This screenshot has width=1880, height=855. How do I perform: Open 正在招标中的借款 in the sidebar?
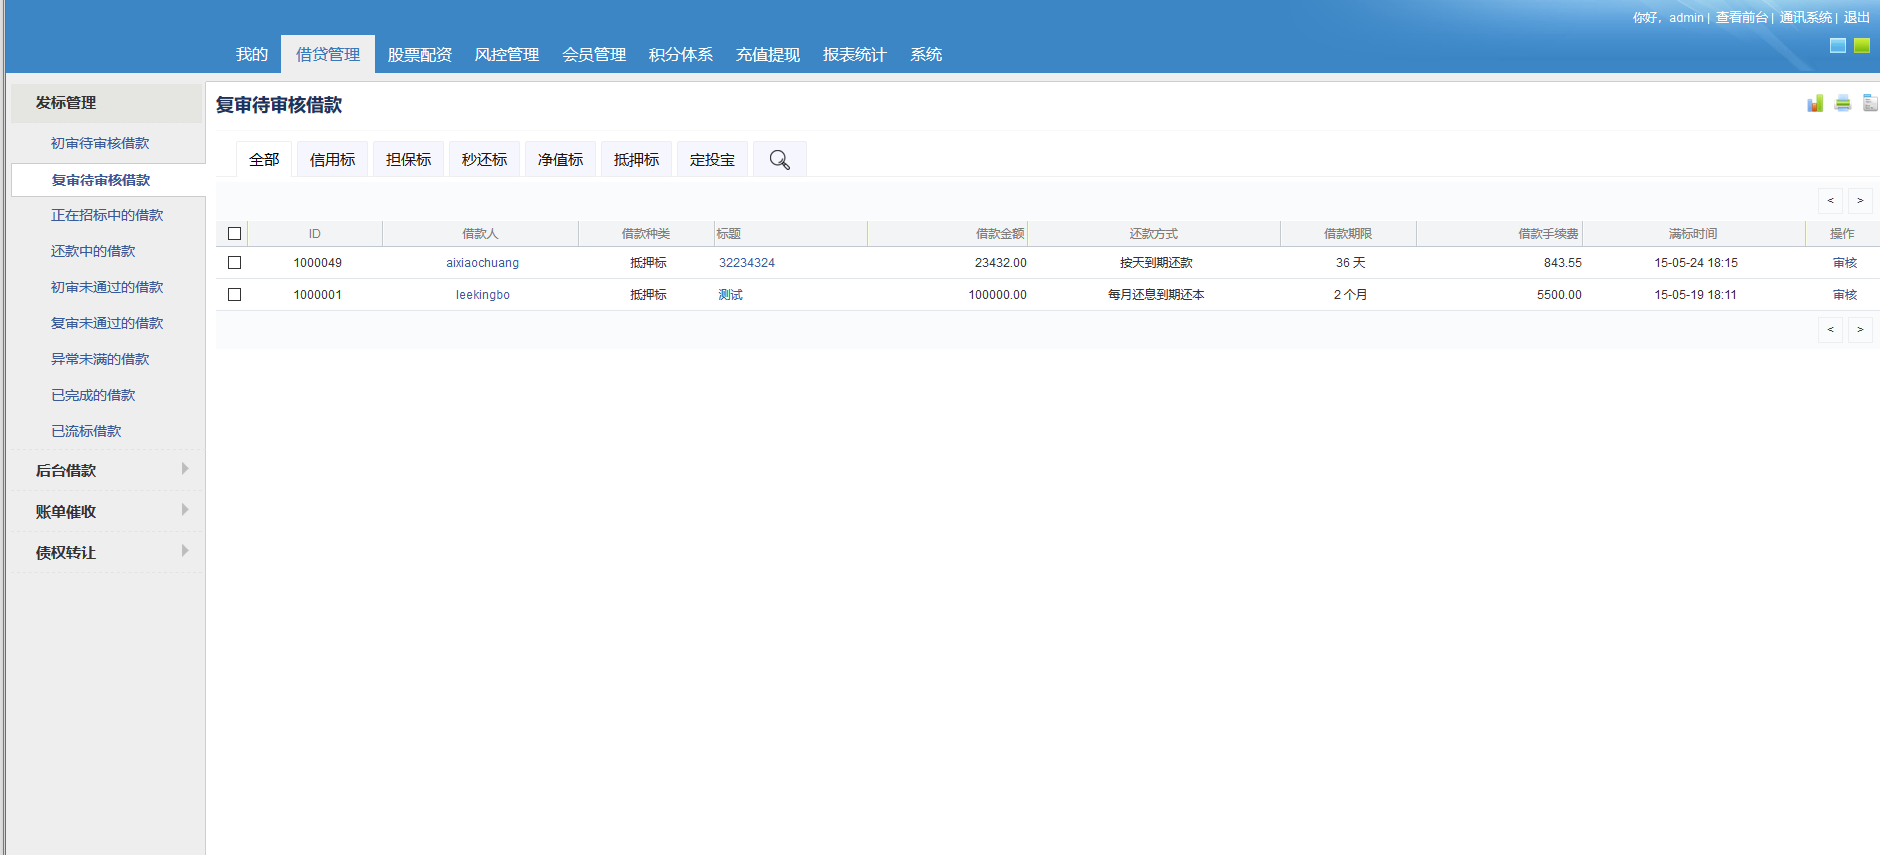tap(107, 216)
